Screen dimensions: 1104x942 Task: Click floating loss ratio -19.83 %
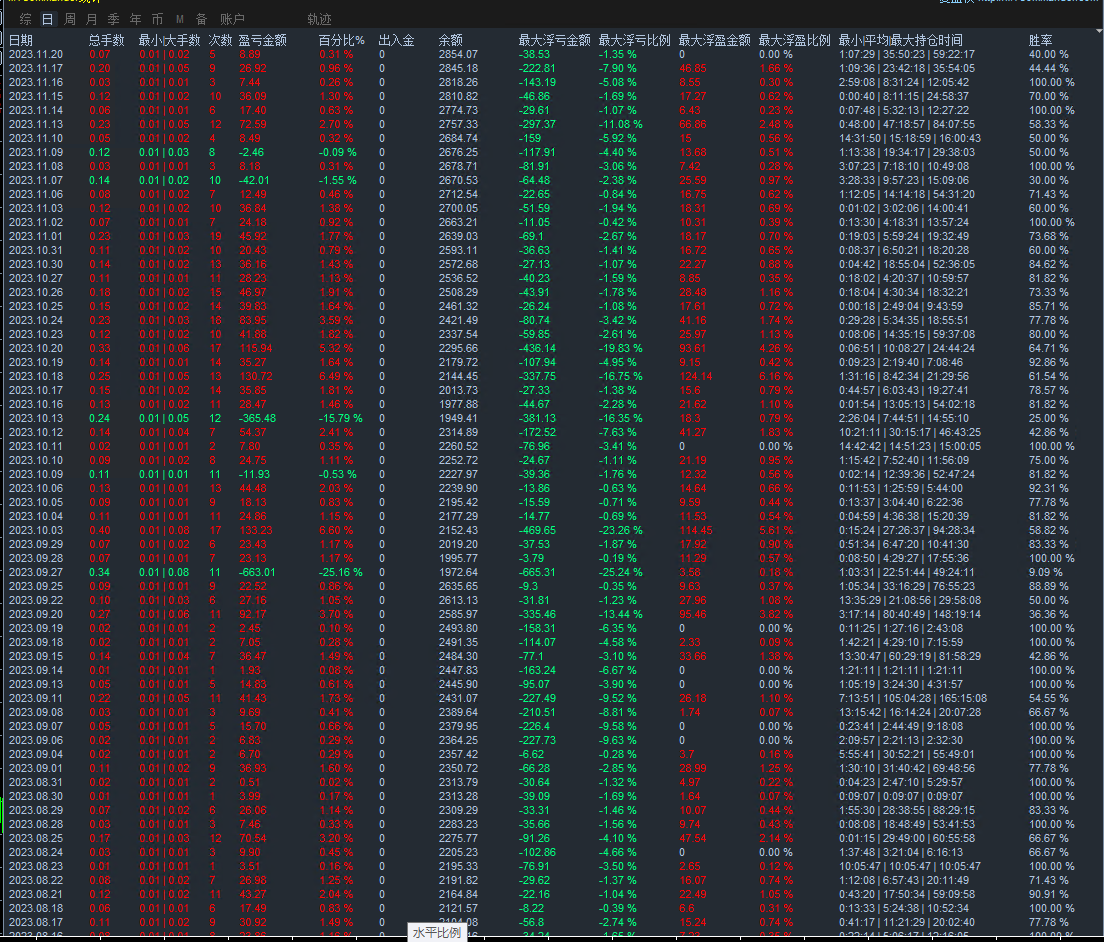pos(621,348)
